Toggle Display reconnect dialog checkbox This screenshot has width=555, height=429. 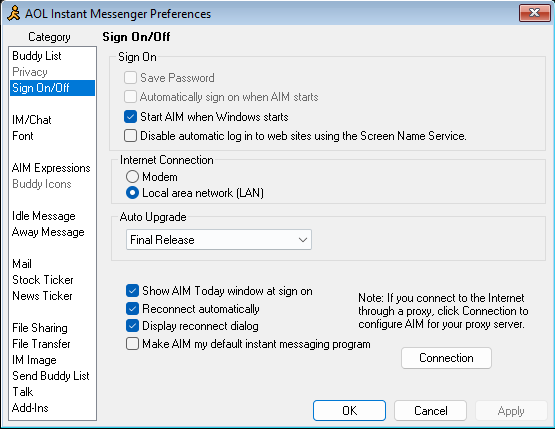click(x=132, y=326)
